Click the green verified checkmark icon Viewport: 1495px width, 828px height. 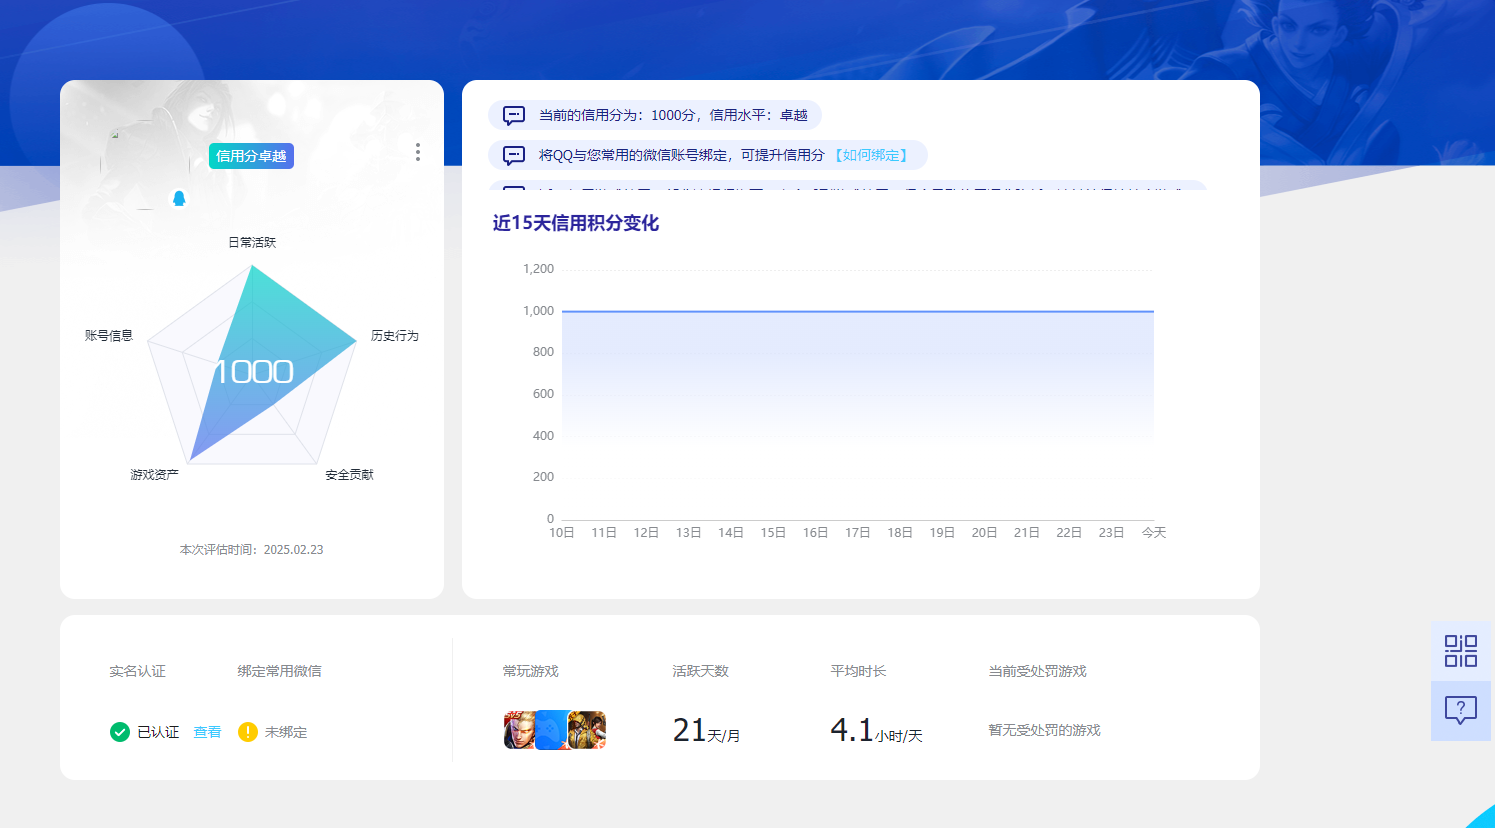pyautogui.click(x=120, y=732)
